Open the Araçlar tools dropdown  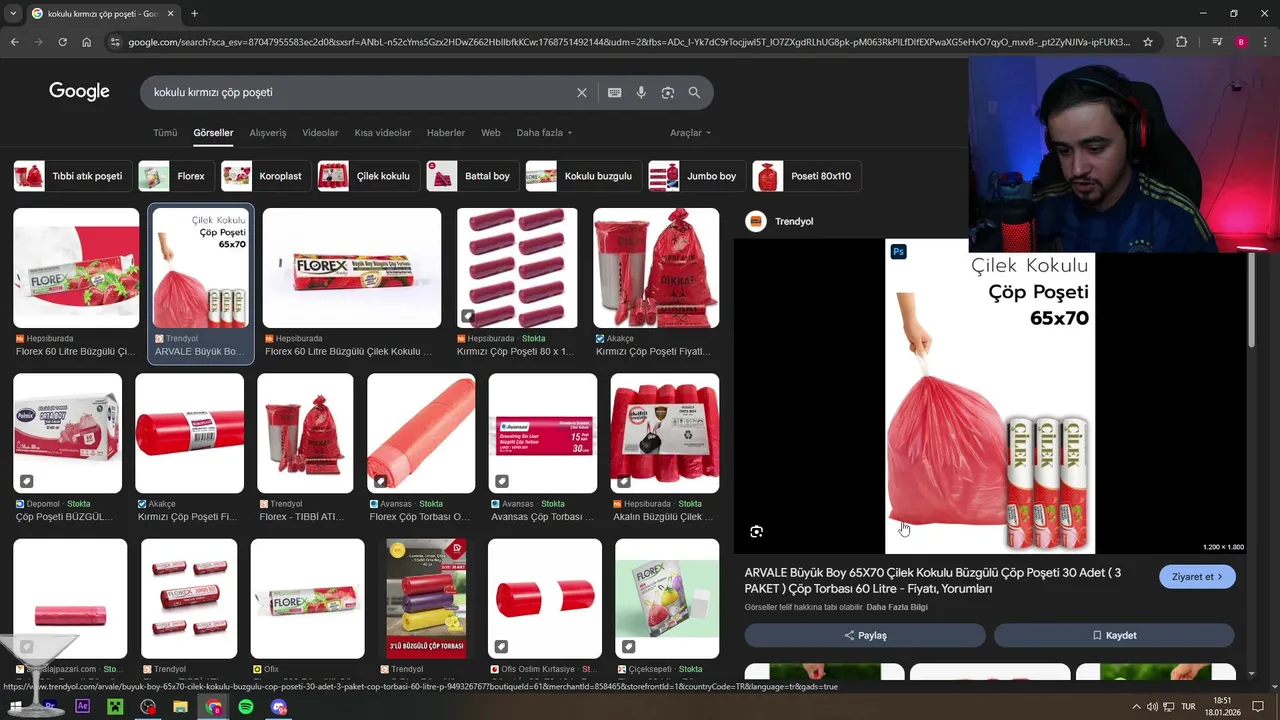tap(690, 133)
